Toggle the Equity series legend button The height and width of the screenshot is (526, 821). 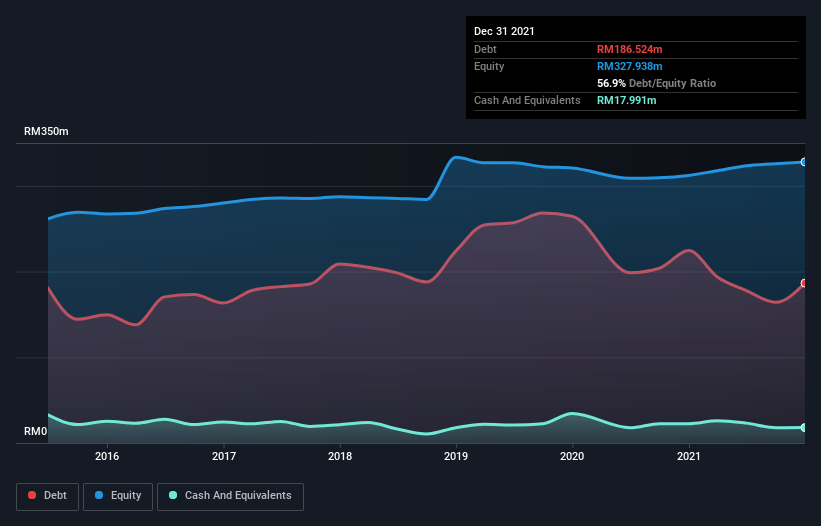click(118, 496)
